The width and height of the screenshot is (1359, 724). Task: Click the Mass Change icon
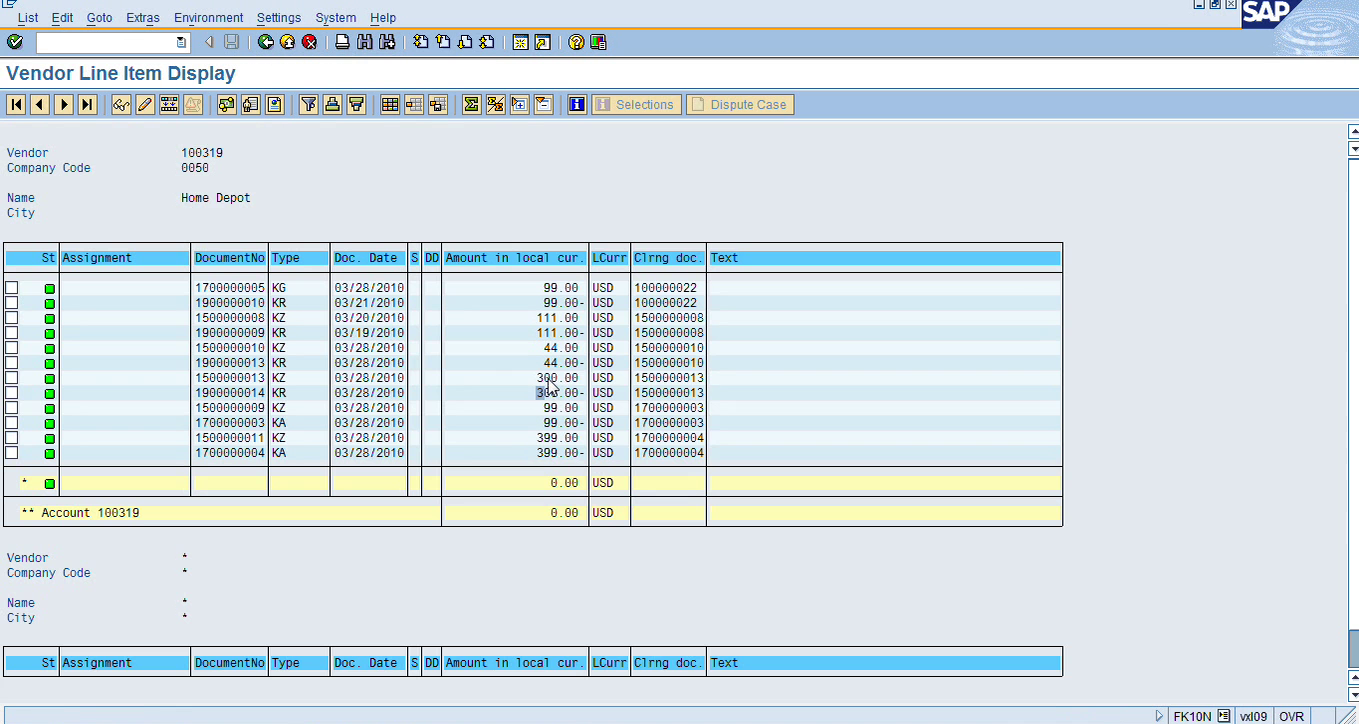tap(169, 104)
